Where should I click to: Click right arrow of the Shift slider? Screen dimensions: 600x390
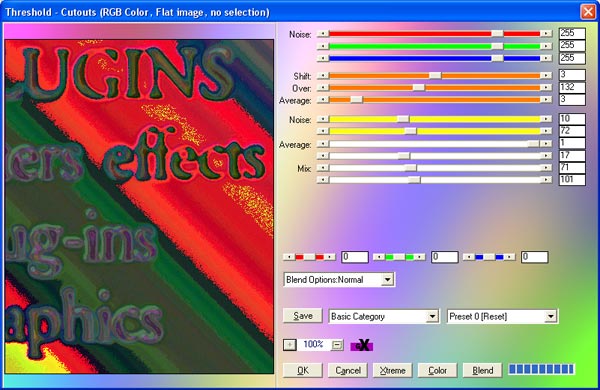546,76
